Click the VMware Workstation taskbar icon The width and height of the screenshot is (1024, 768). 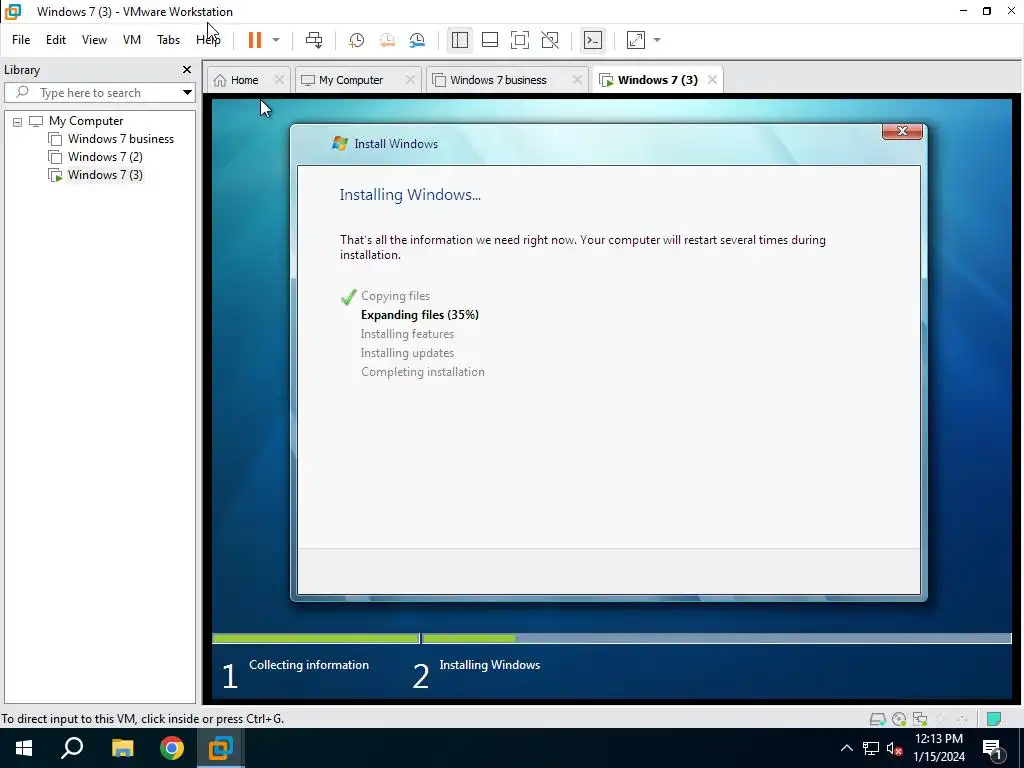[x=221, y=748]
